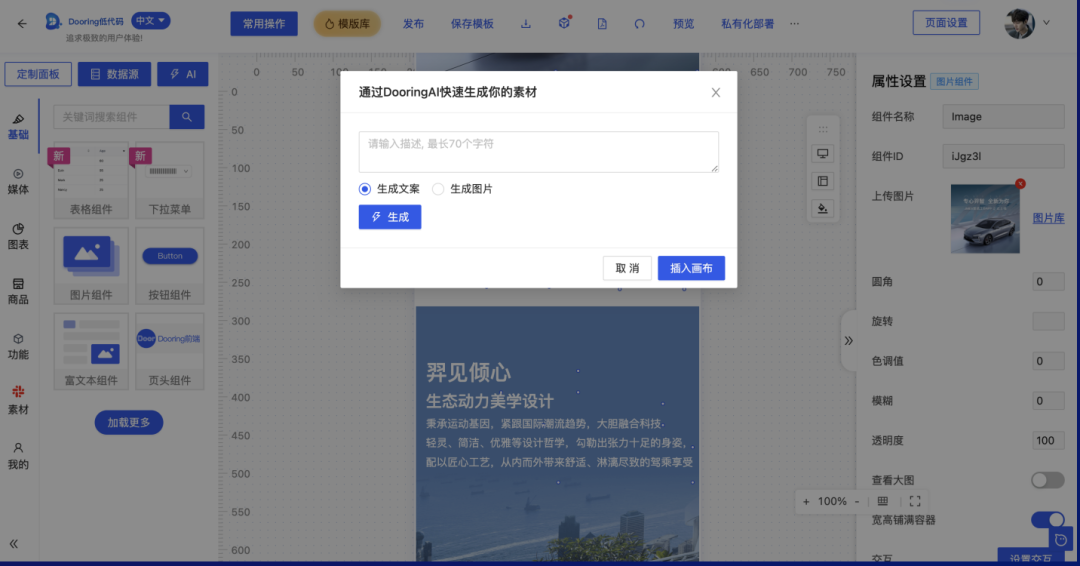Select the 图表 sidebar category
1080x566 pixels.
[x=18, y=236]
